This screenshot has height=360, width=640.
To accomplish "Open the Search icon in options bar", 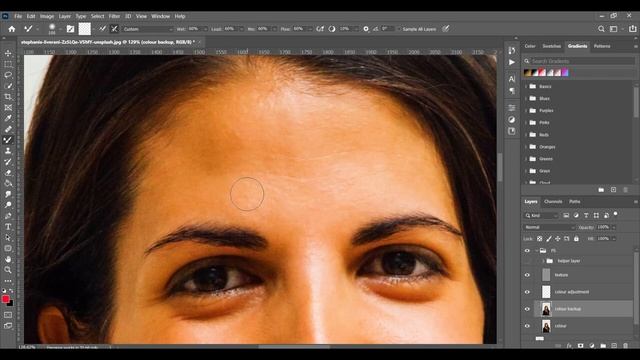I will pyautogui.click(x=601, y=29).
